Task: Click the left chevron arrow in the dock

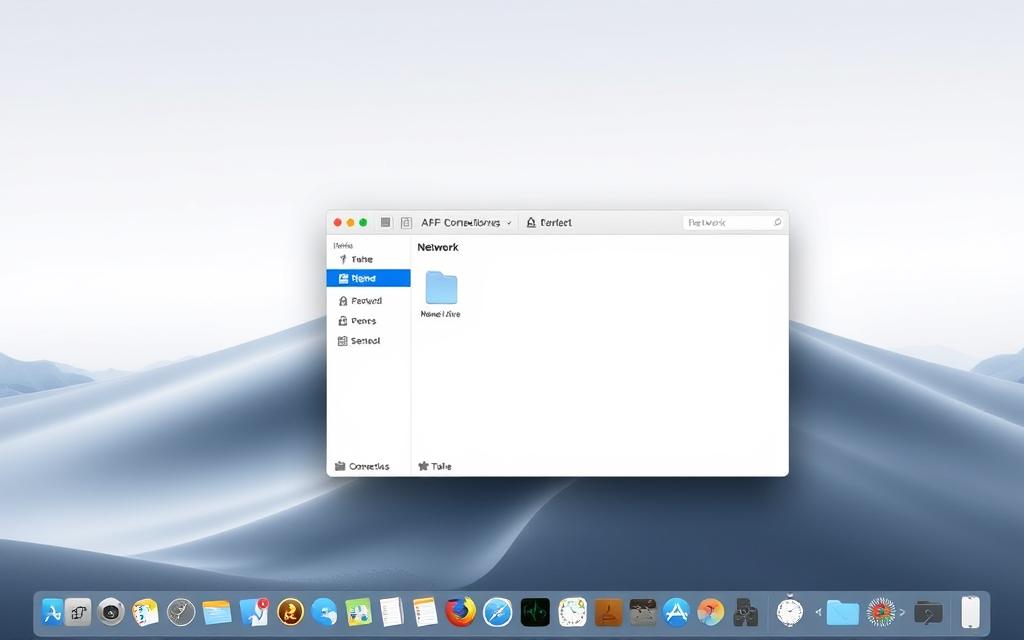Action: (x=819, y=612)
